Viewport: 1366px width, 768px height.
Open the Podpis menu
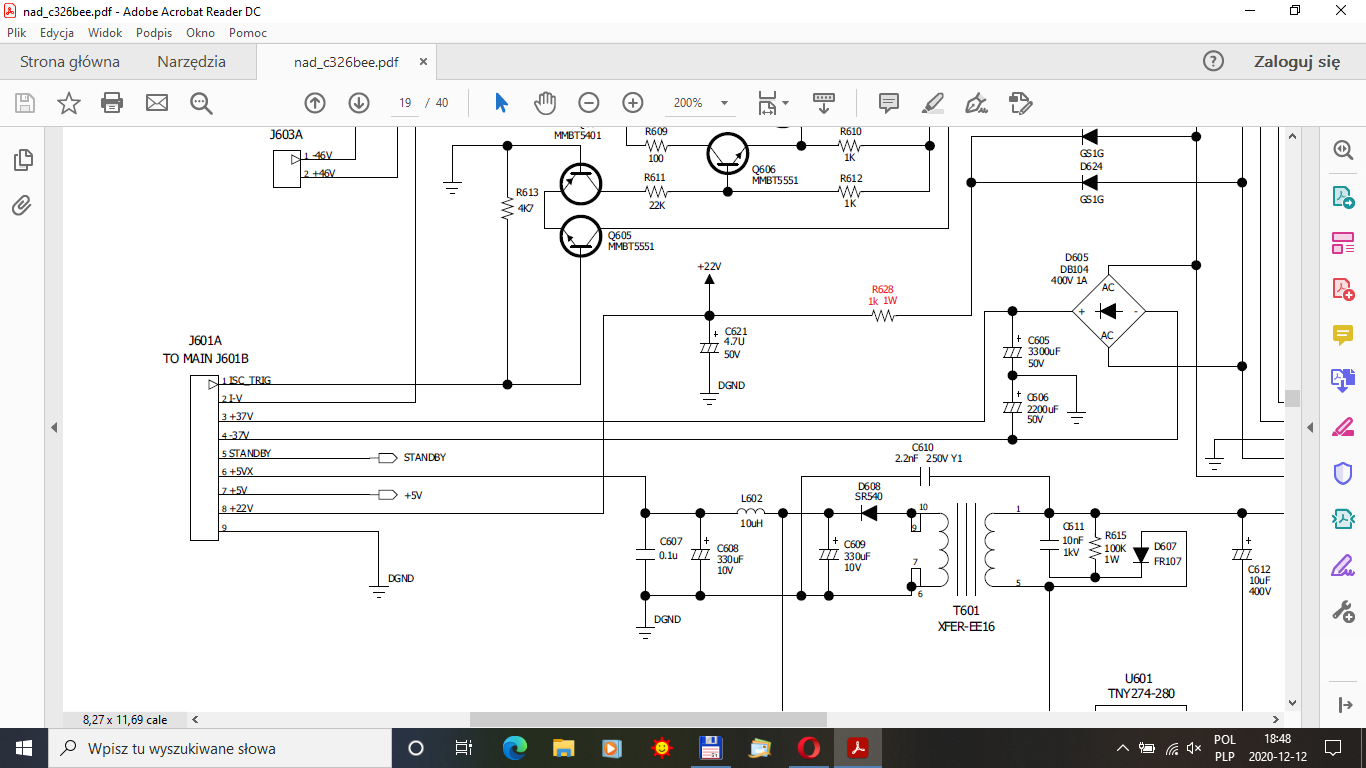click(x=154, y=33)
